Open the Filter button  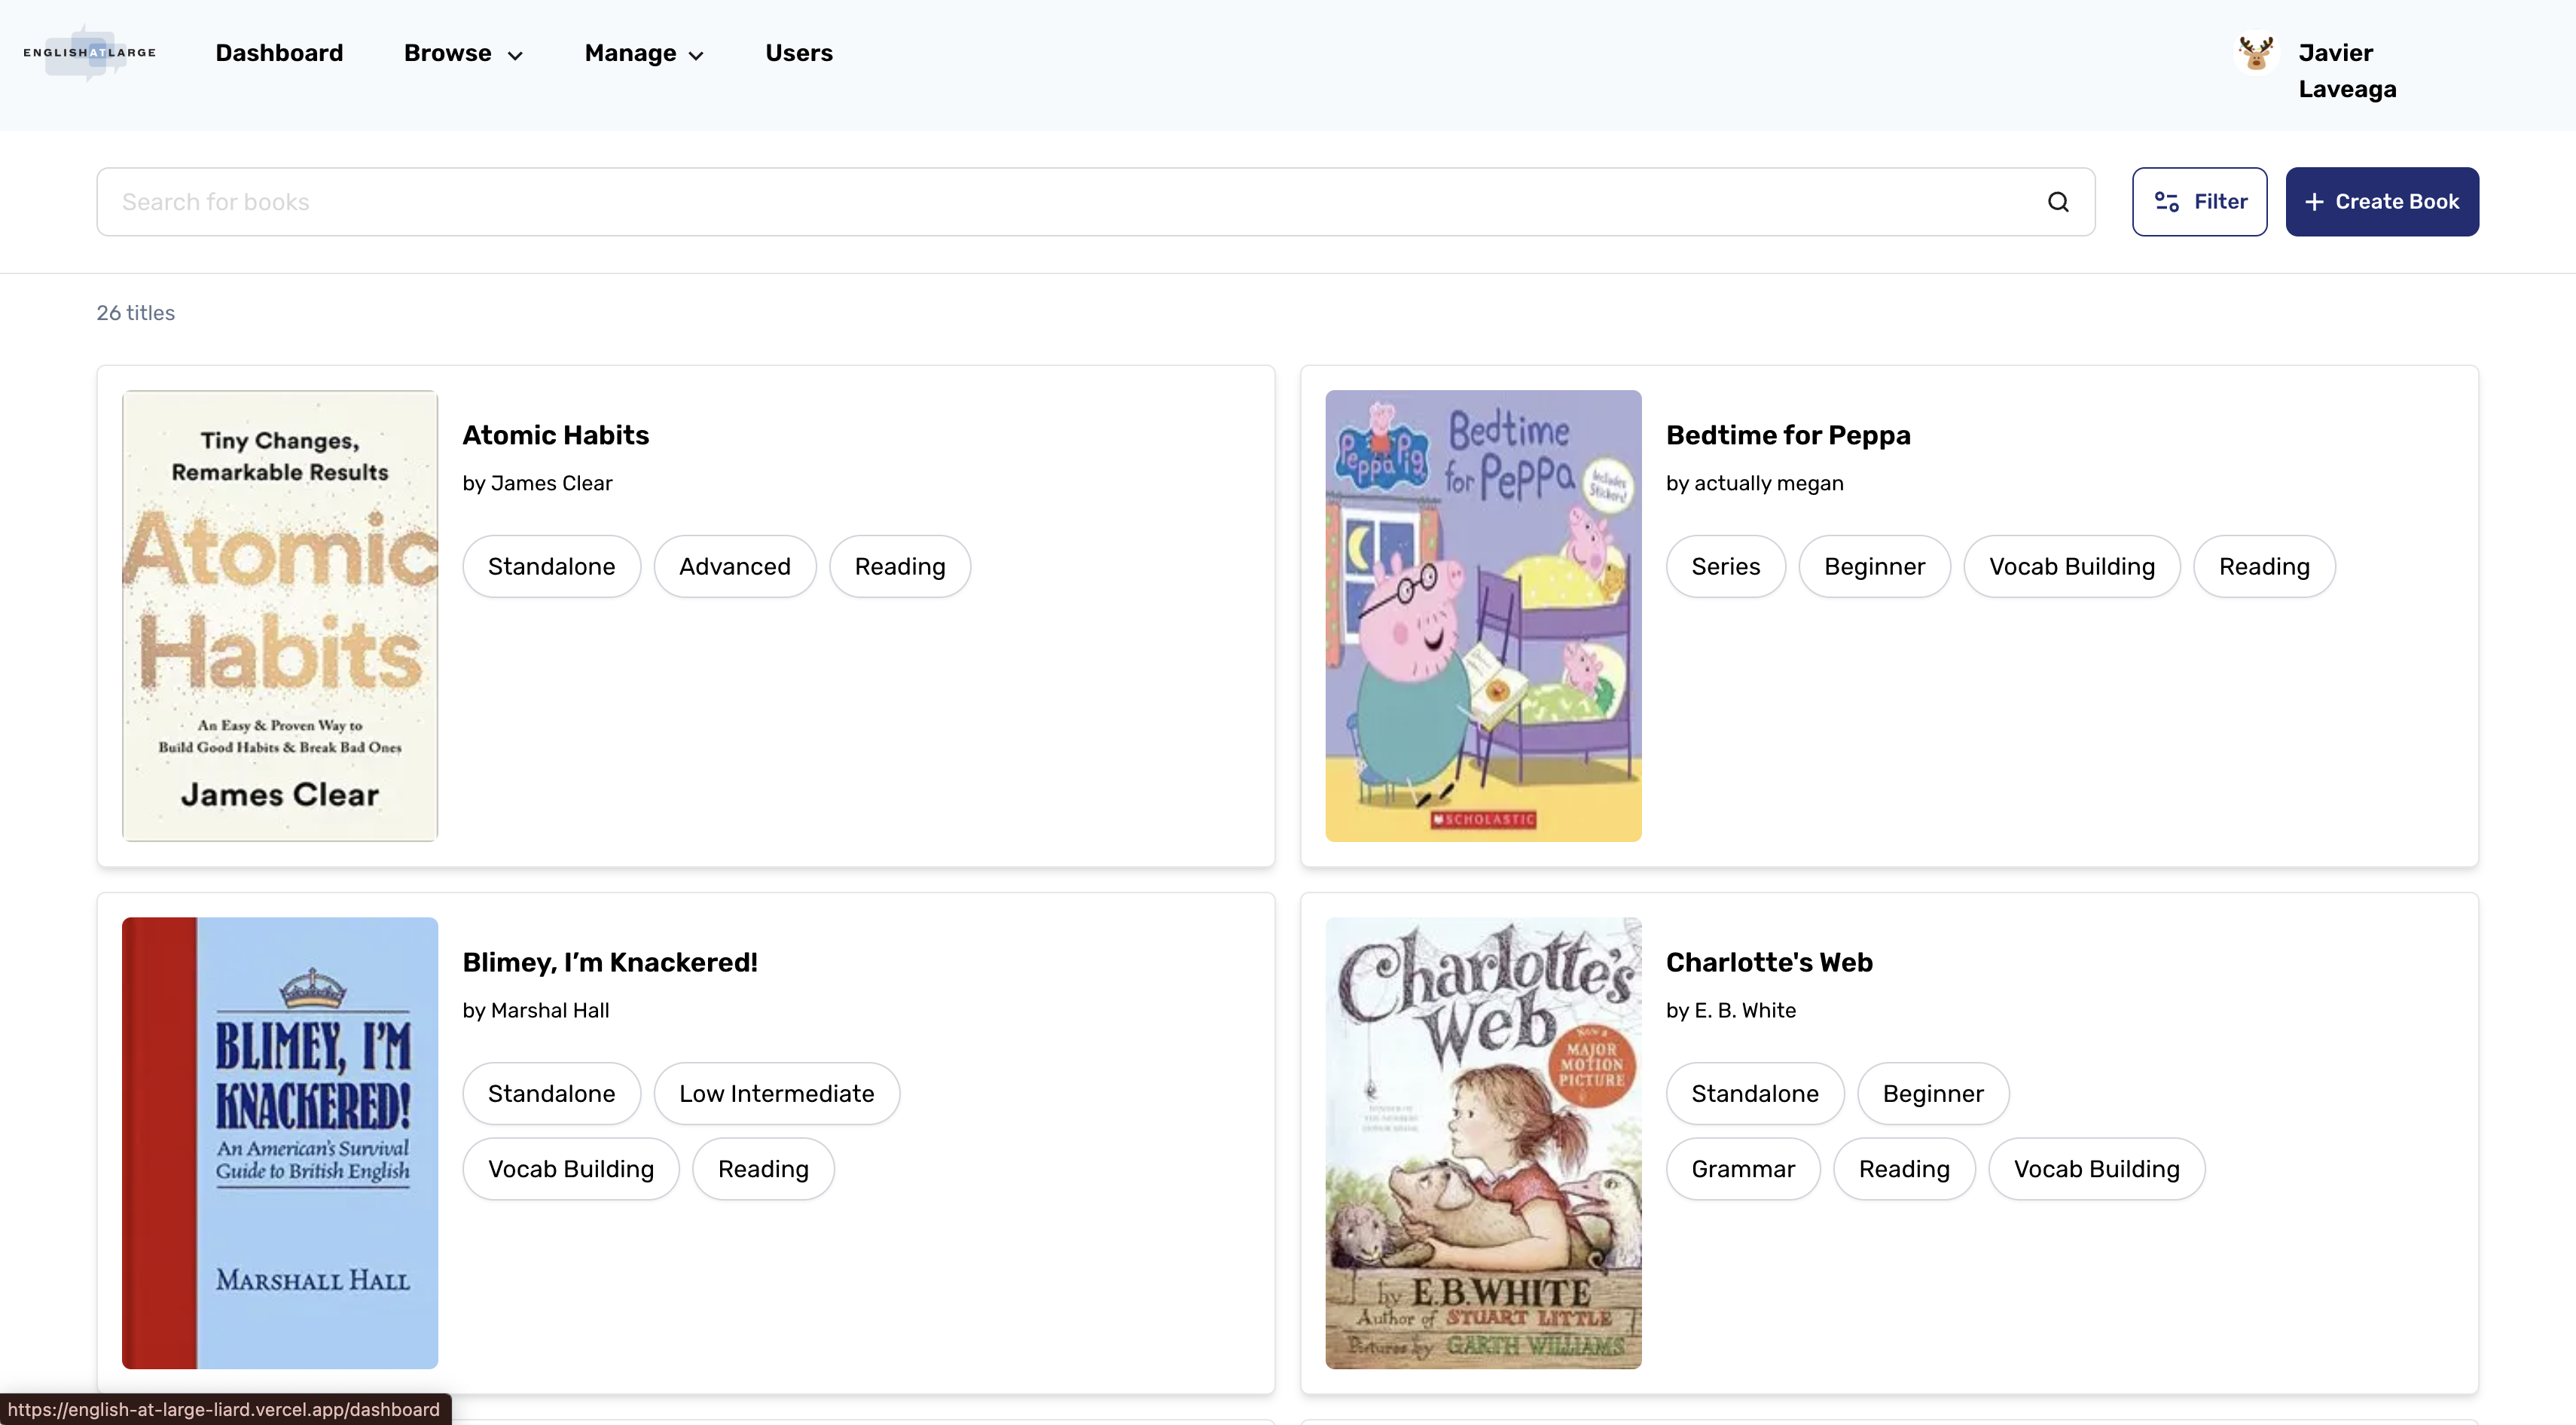(2199, 202)
